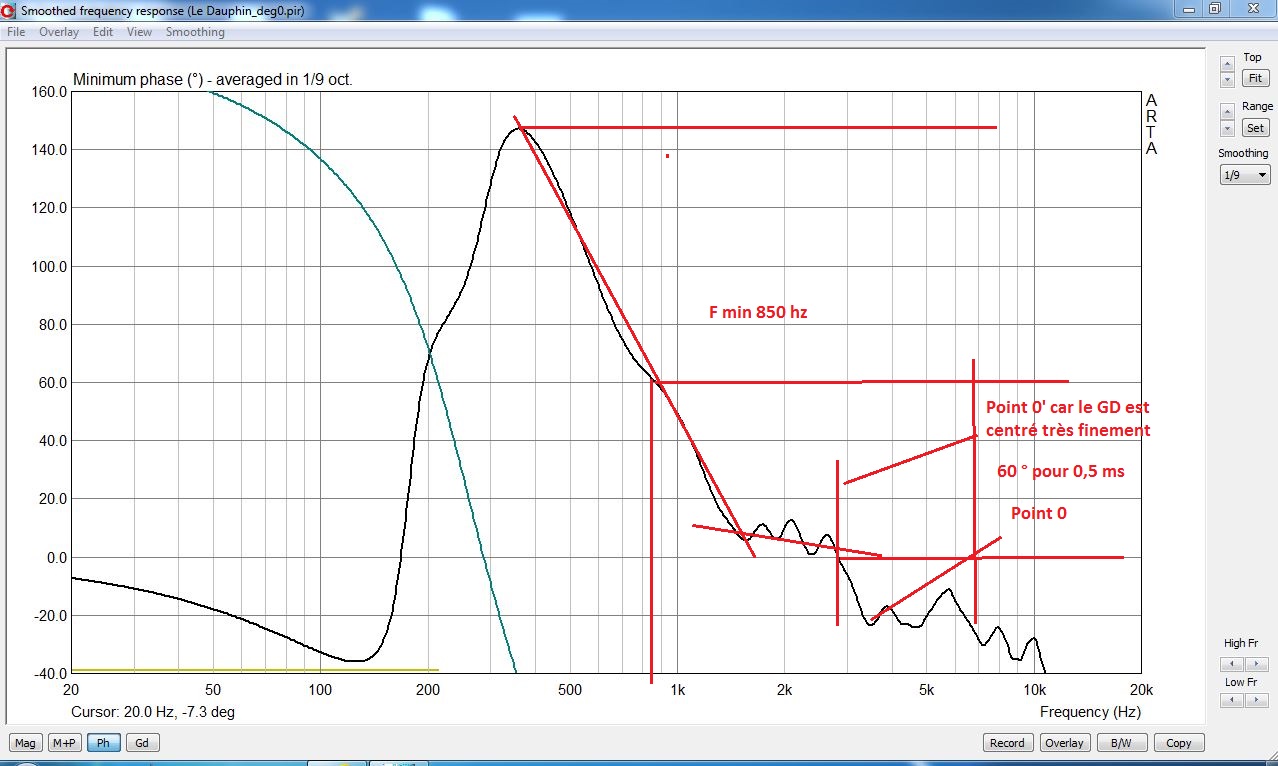This screenshot has height=766, width=1278.
Task: Switch to Gd group delay view
Action: coord(142,743)
